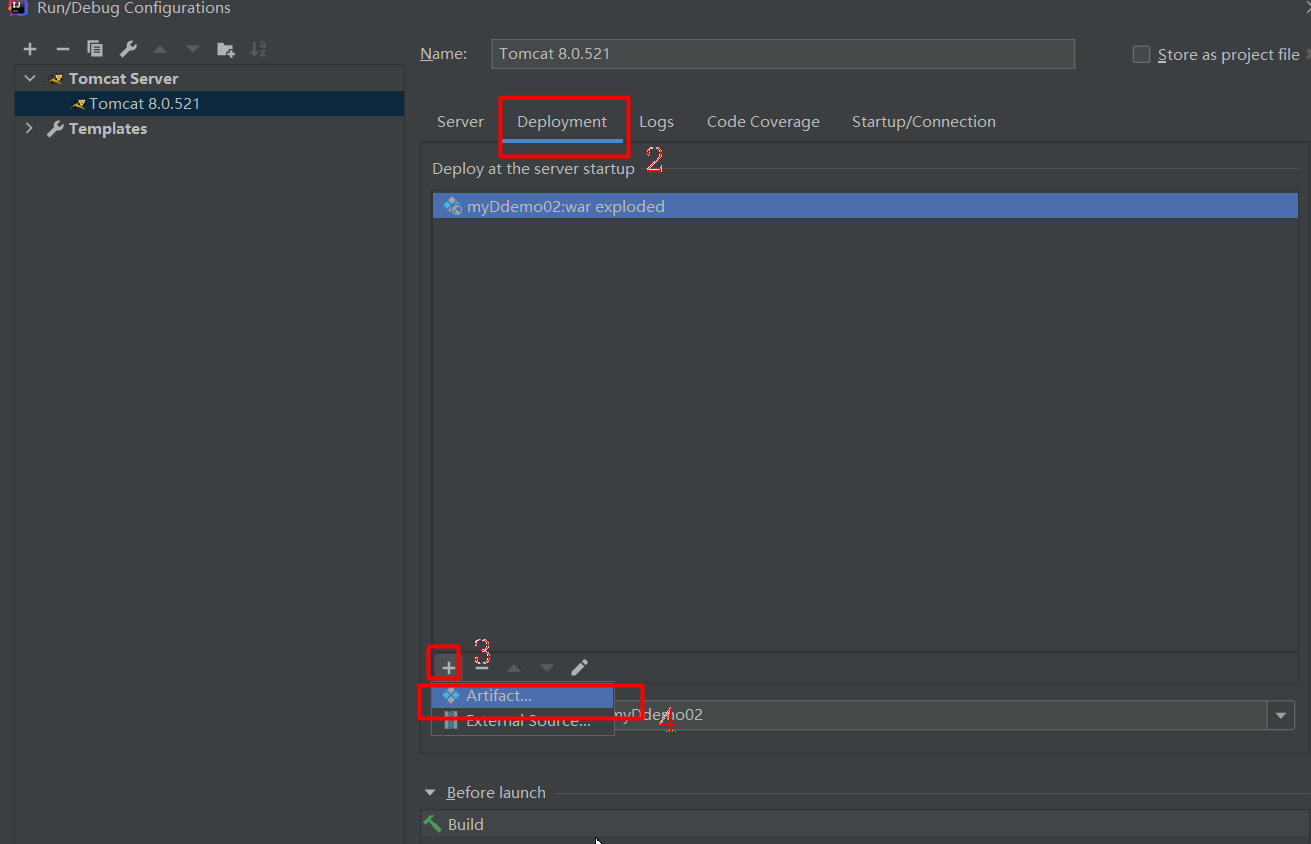1311x844 pixels.
Task: Create new folder for configurations
Action: [226, 49]
